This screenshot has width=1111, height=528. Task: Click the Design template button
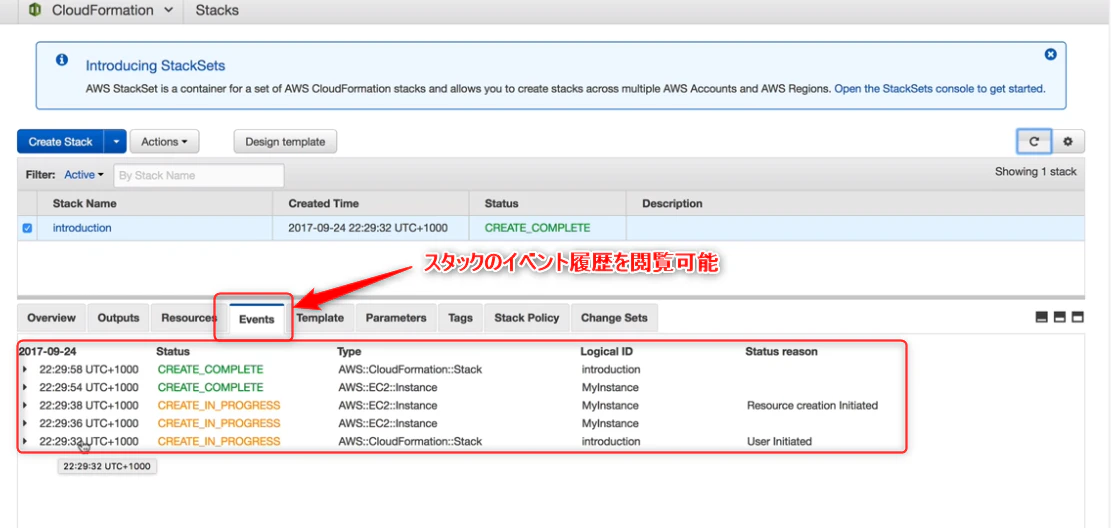tap(285, 142)
